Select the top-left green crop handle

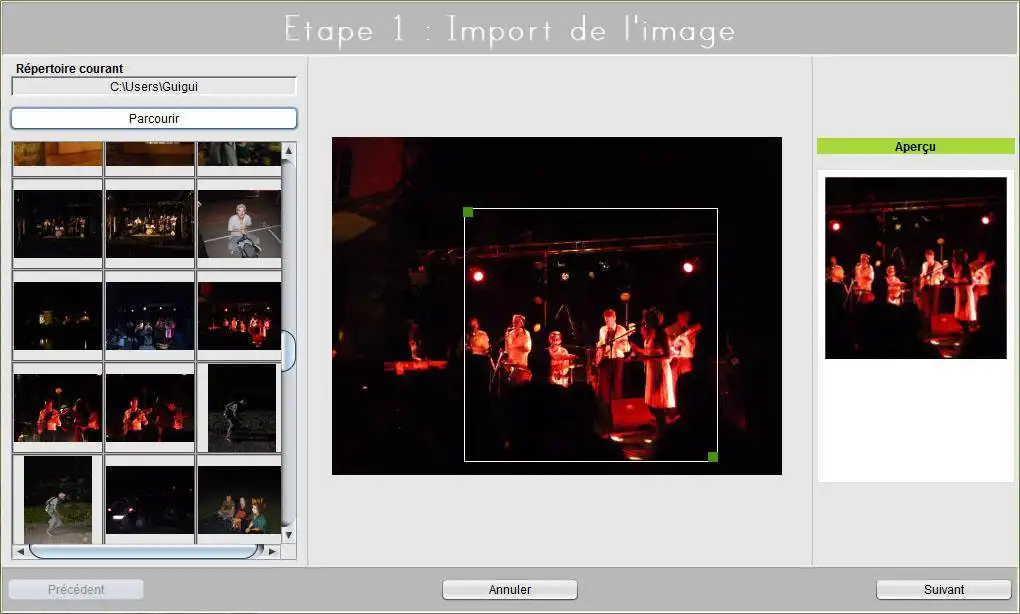[x=467, y=212]
